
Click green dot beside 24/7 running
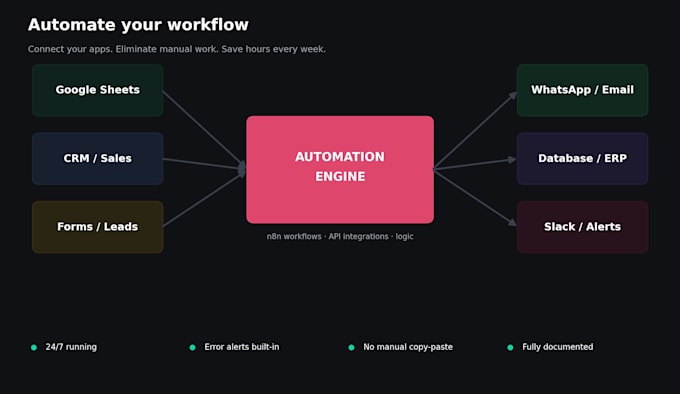coord(34,347)
